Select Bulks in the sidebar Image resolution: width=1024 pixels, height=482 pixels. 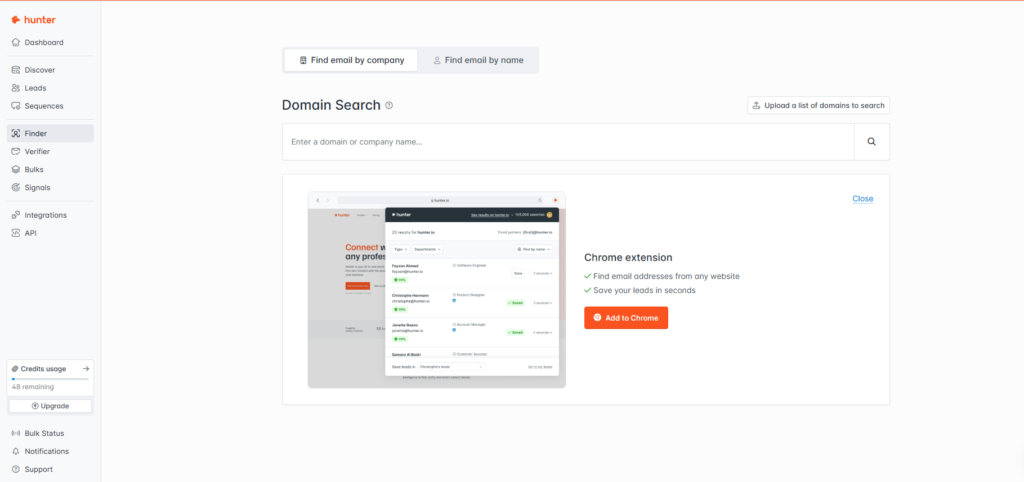pos(50,169)
